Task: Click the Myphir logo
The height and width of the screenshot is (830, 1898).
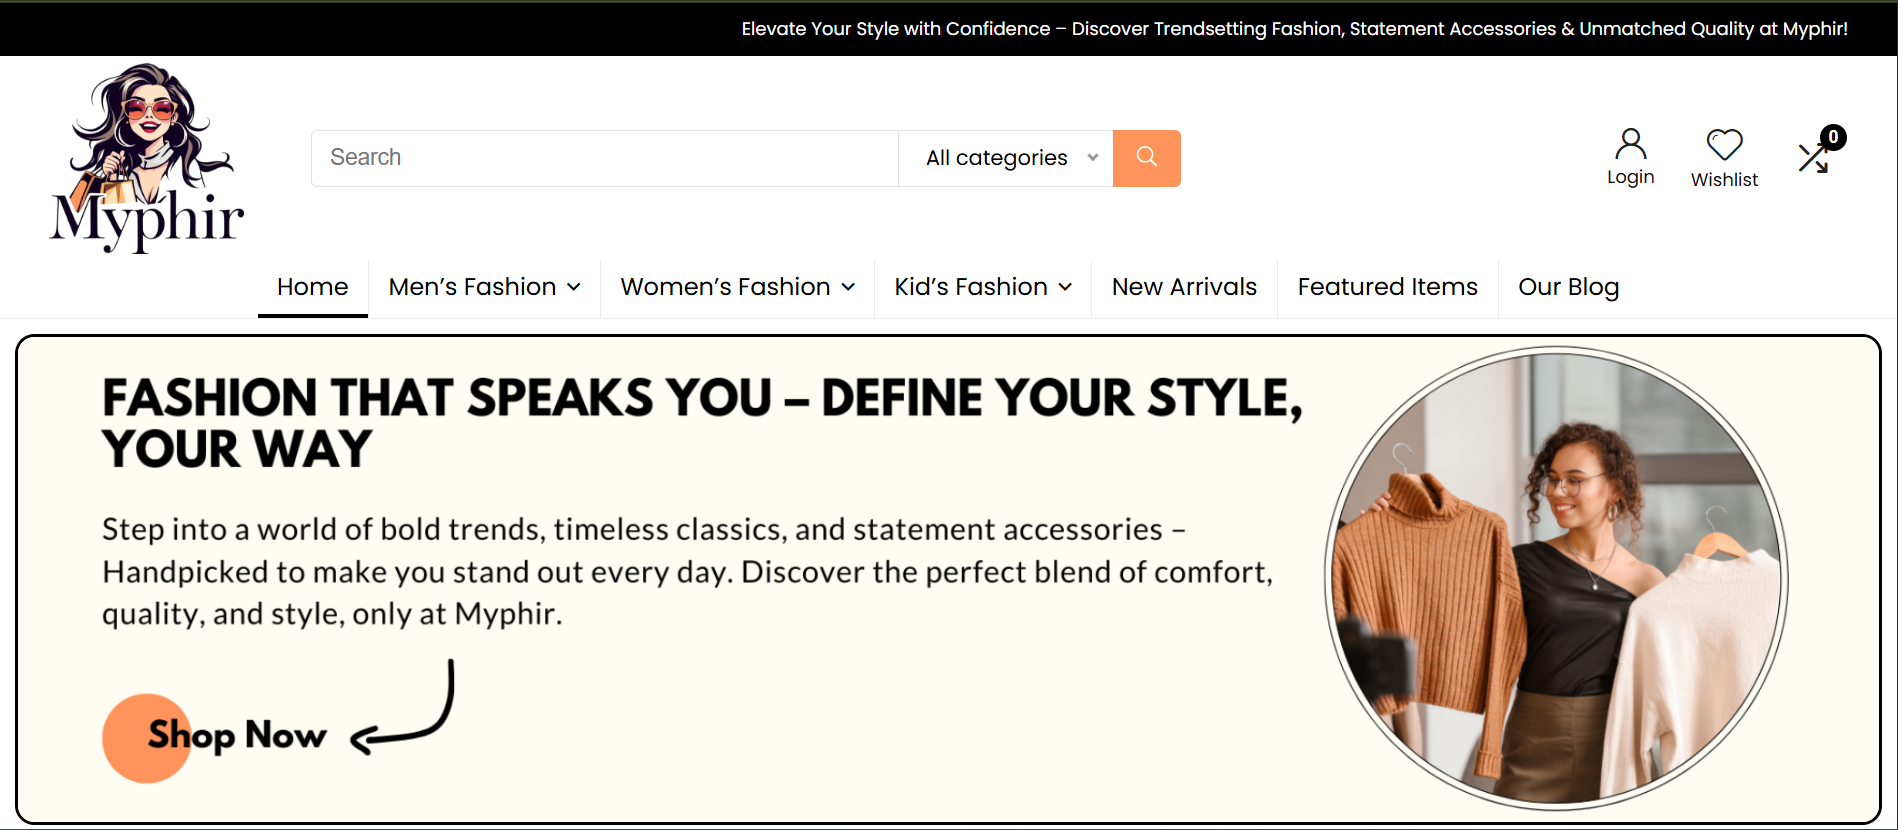Action: click(147, 158)
